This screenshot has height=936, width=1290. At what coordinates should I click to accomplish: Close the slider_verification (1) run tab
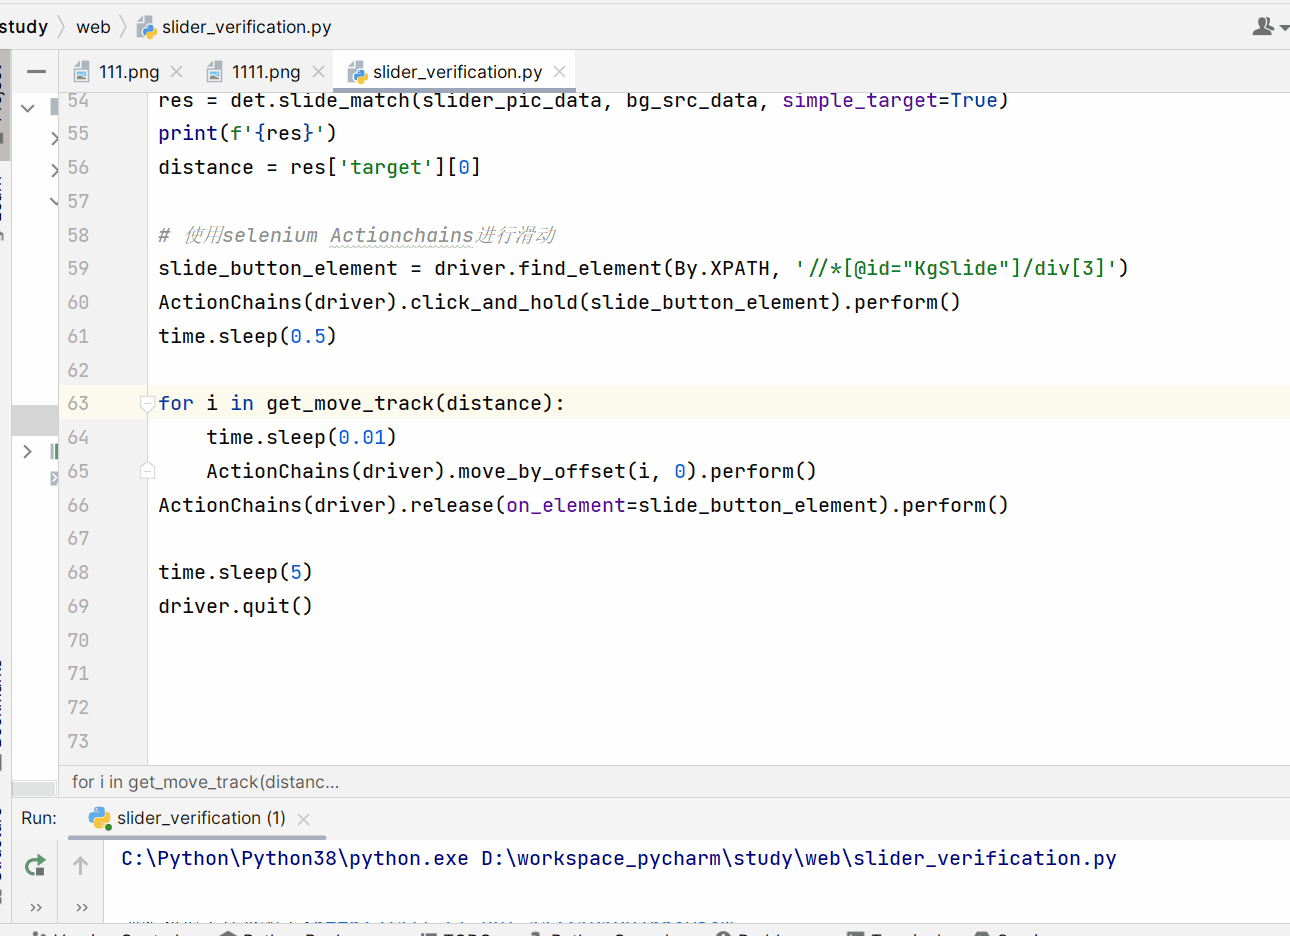click(304, 819)
